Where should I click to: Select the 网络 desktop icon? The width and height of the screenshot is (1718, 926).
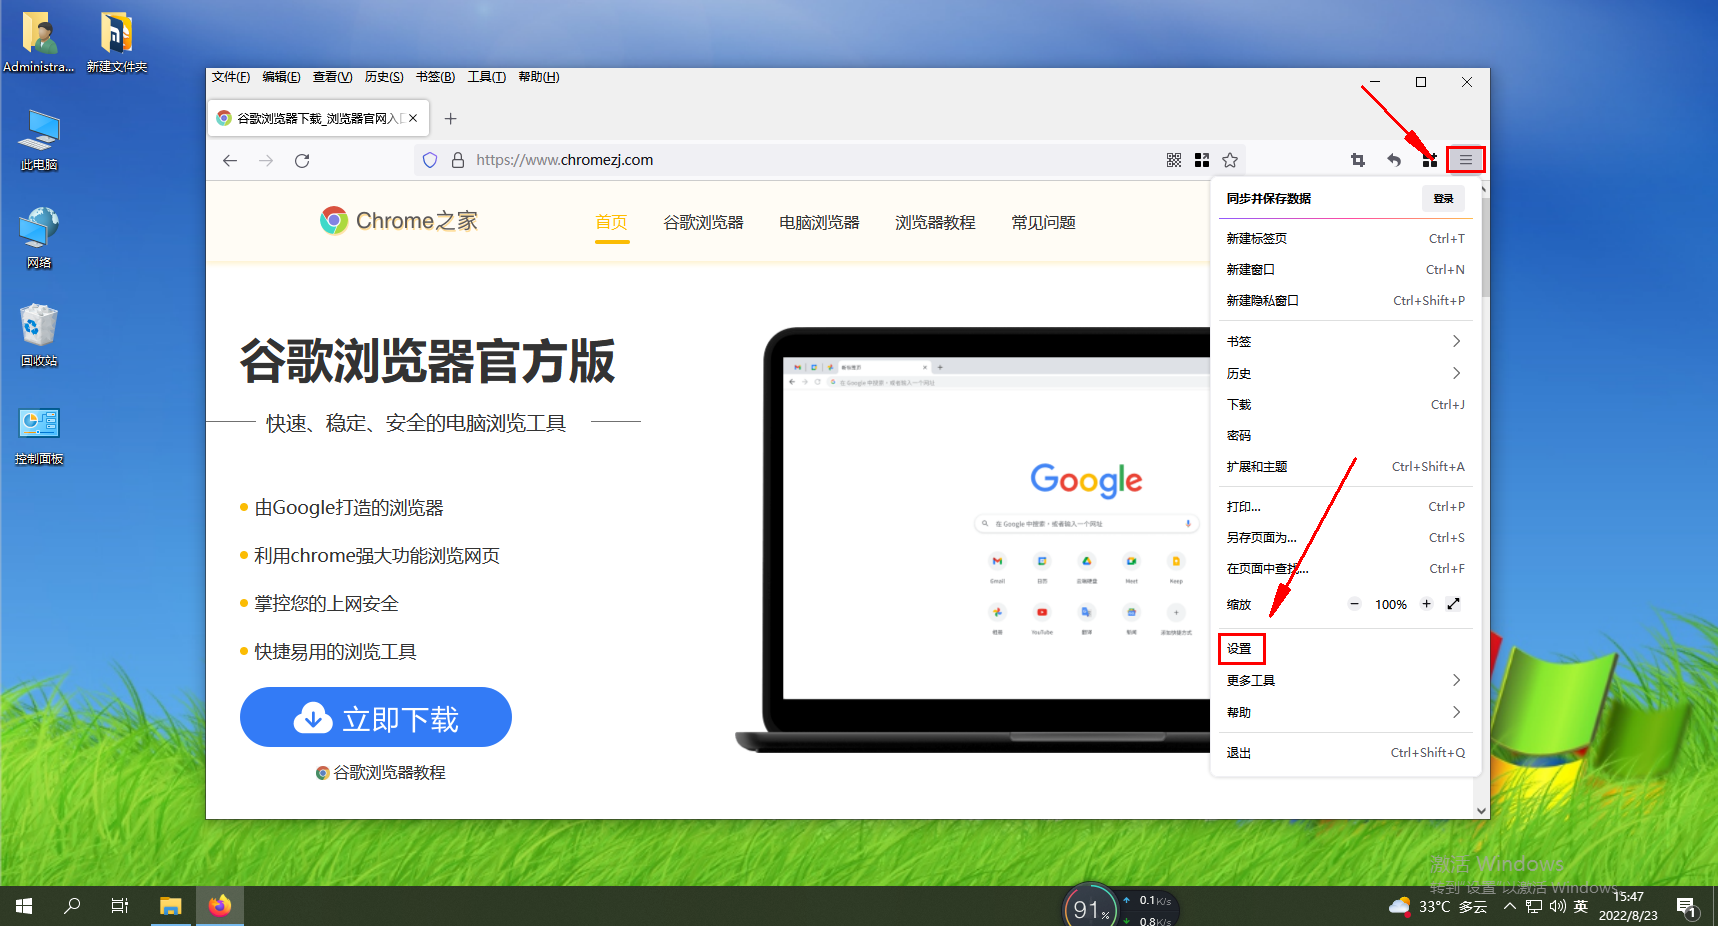click(39, 238)
